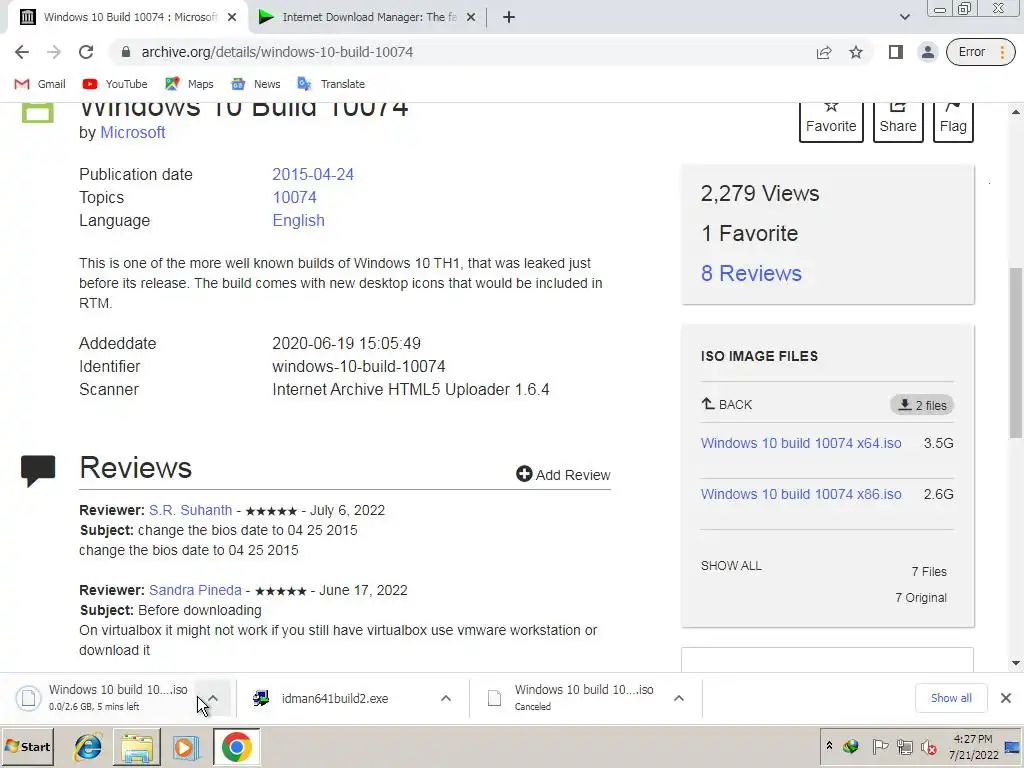
Task: Open the Translate bookmark
Action: click(331, 84)
